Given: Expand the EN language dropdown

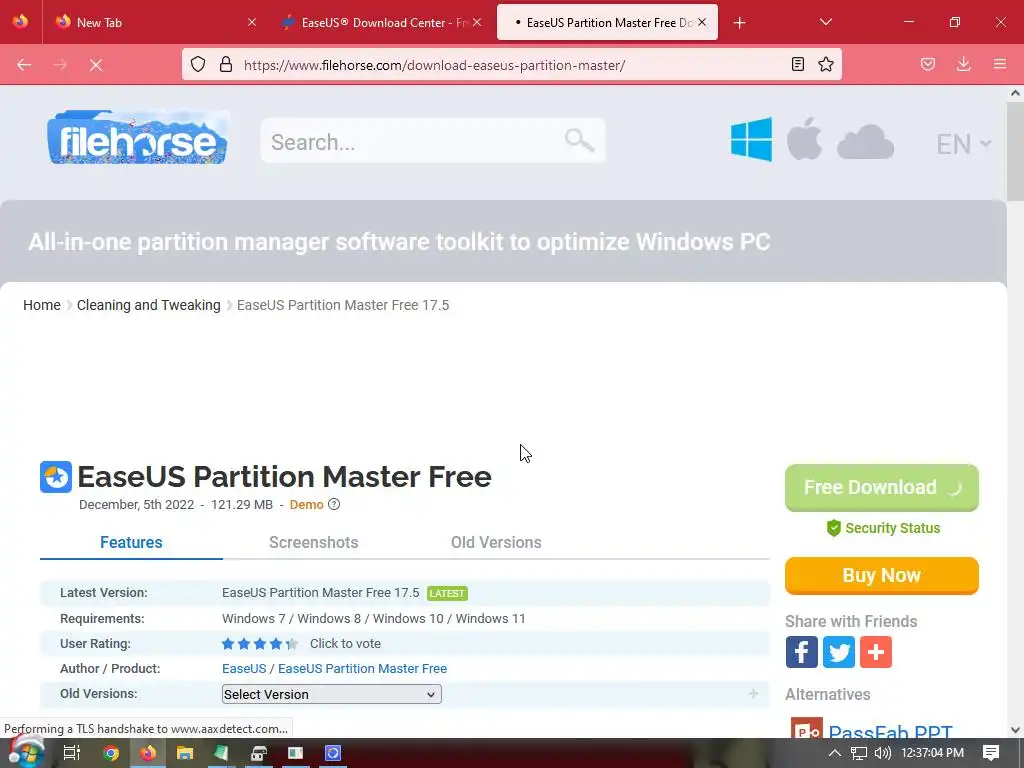Looking at the screenshot, I should tap(964, 144).
